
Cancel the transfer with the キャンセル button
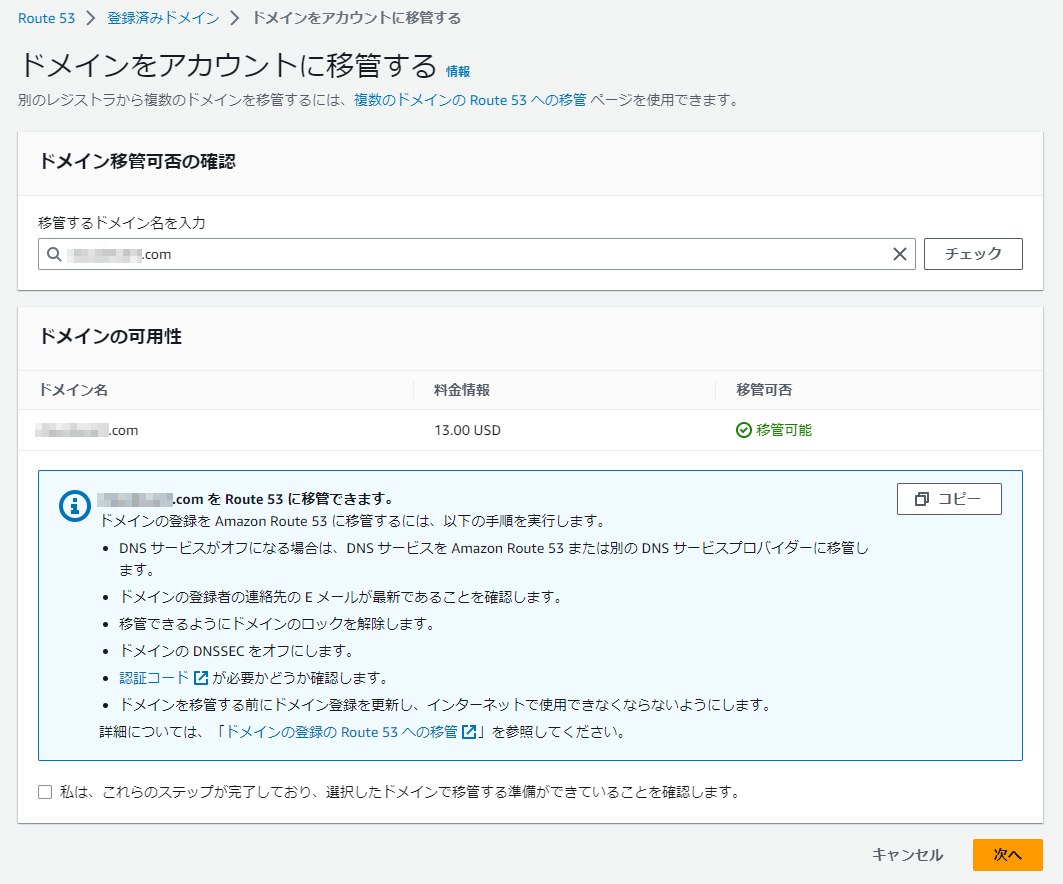click(907, 855)
